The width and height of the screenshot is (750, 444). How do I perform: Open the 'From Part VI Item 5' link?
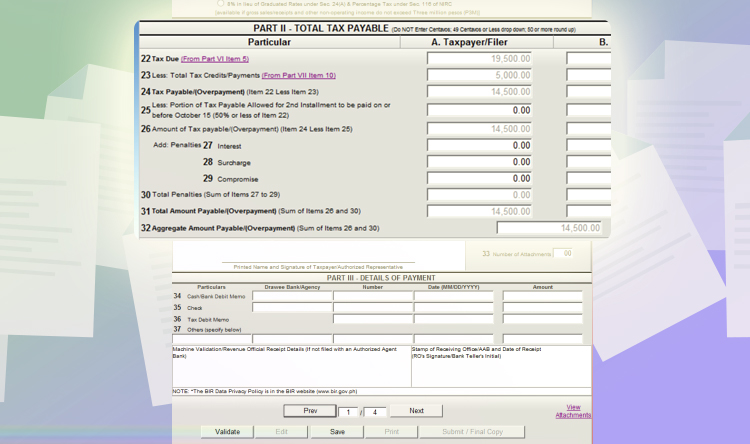pyautogui.click(x=215, y=60)
